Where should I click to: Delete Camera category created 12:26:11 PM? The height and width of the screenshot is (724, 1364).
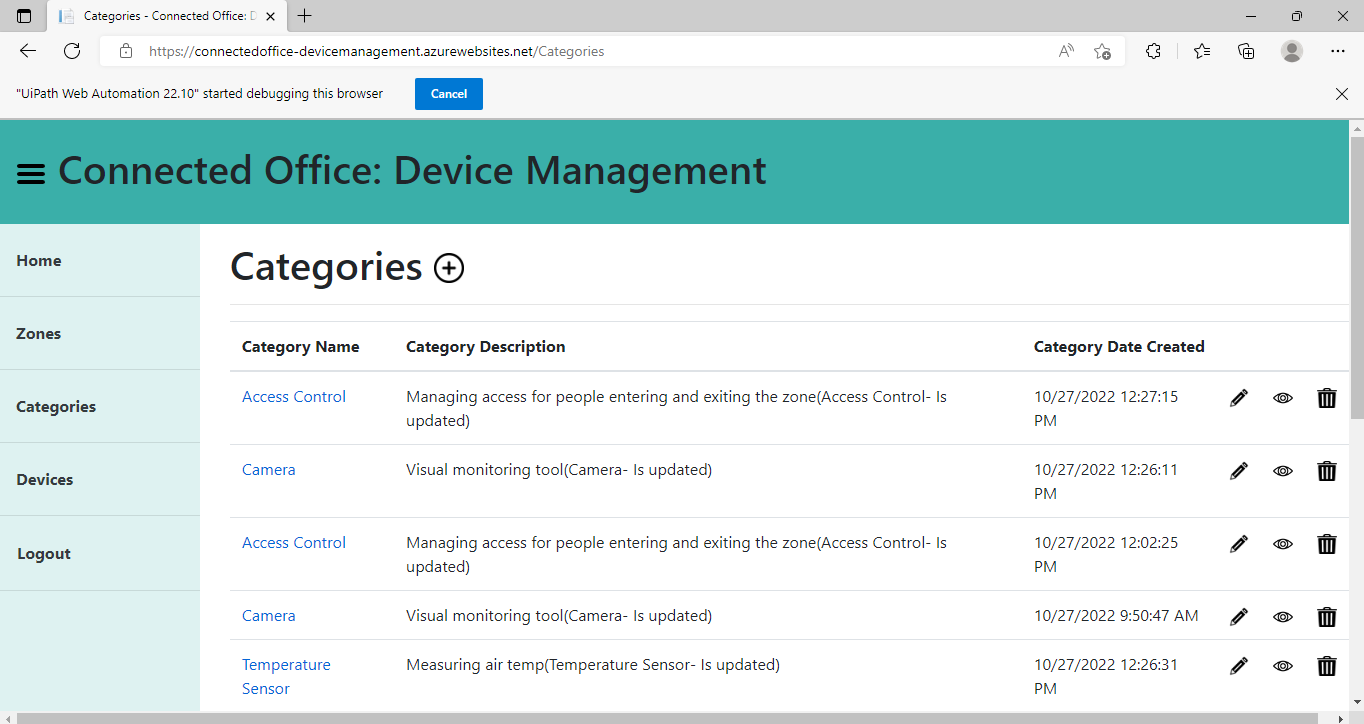1327,471
